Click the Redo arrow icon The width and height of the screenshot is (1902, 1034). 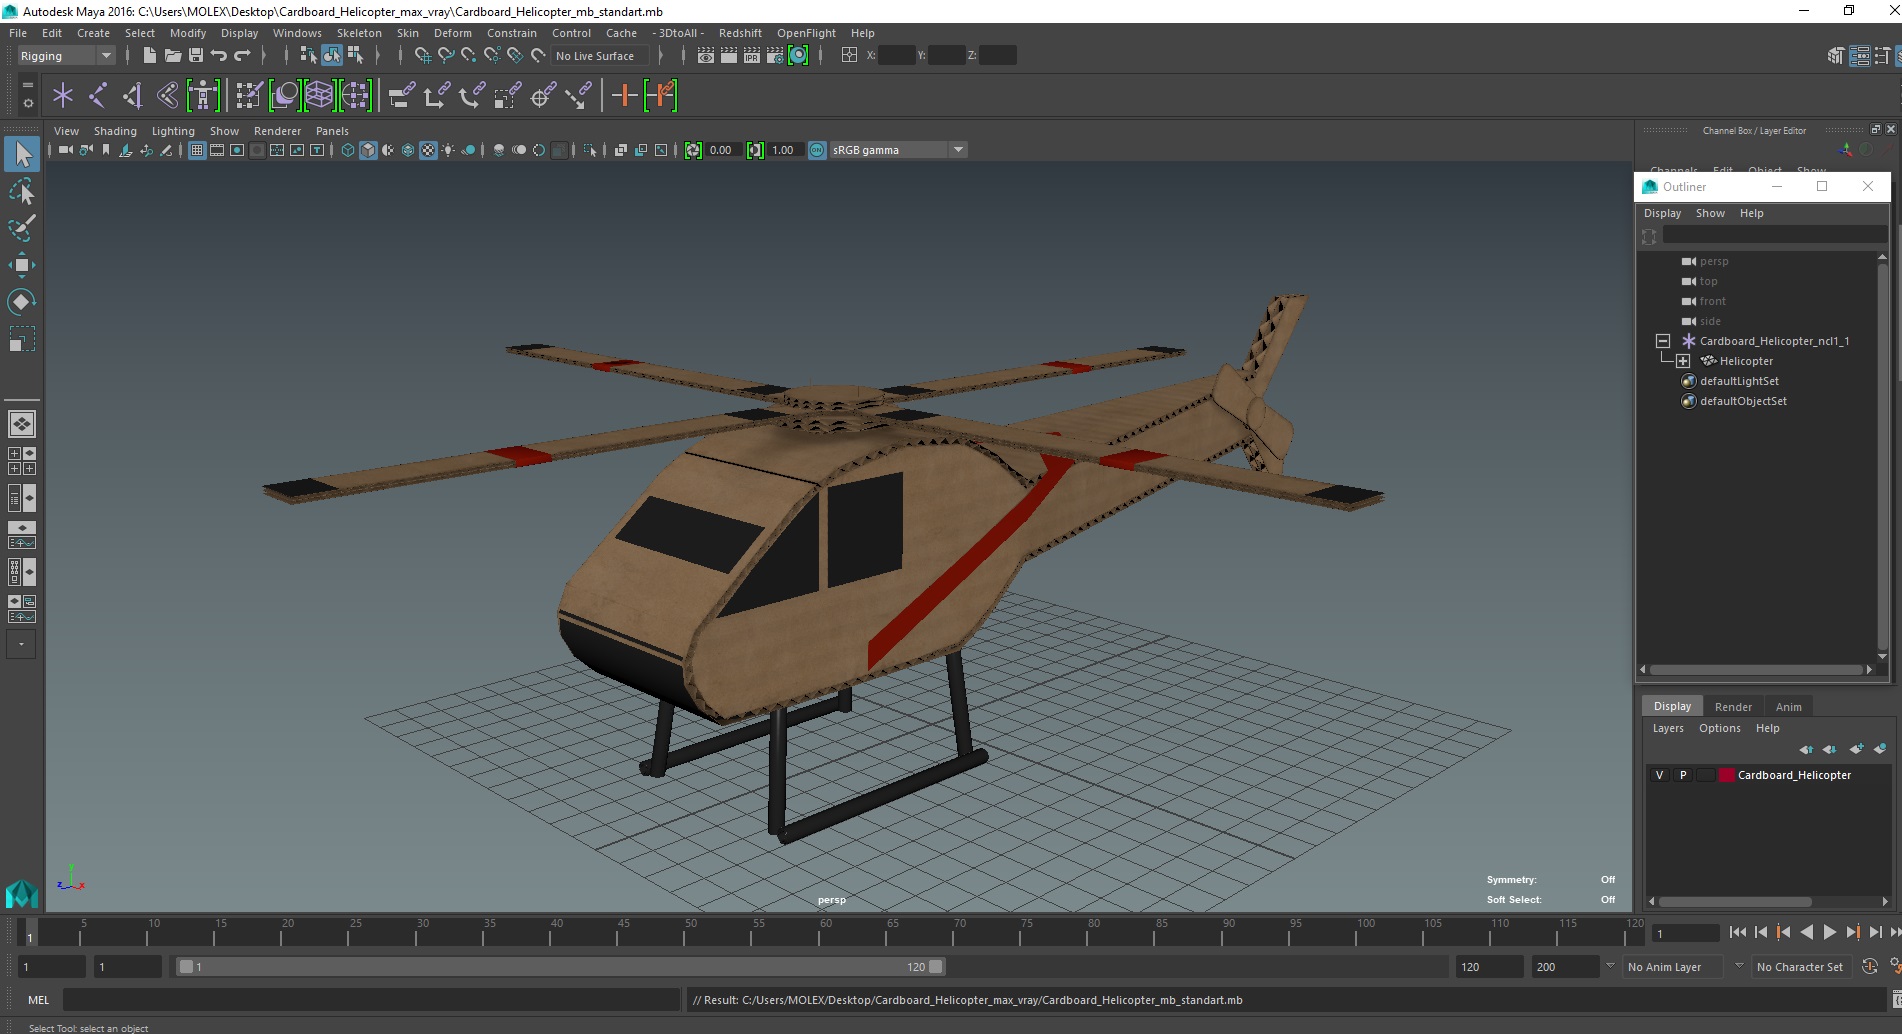[242, 56]
